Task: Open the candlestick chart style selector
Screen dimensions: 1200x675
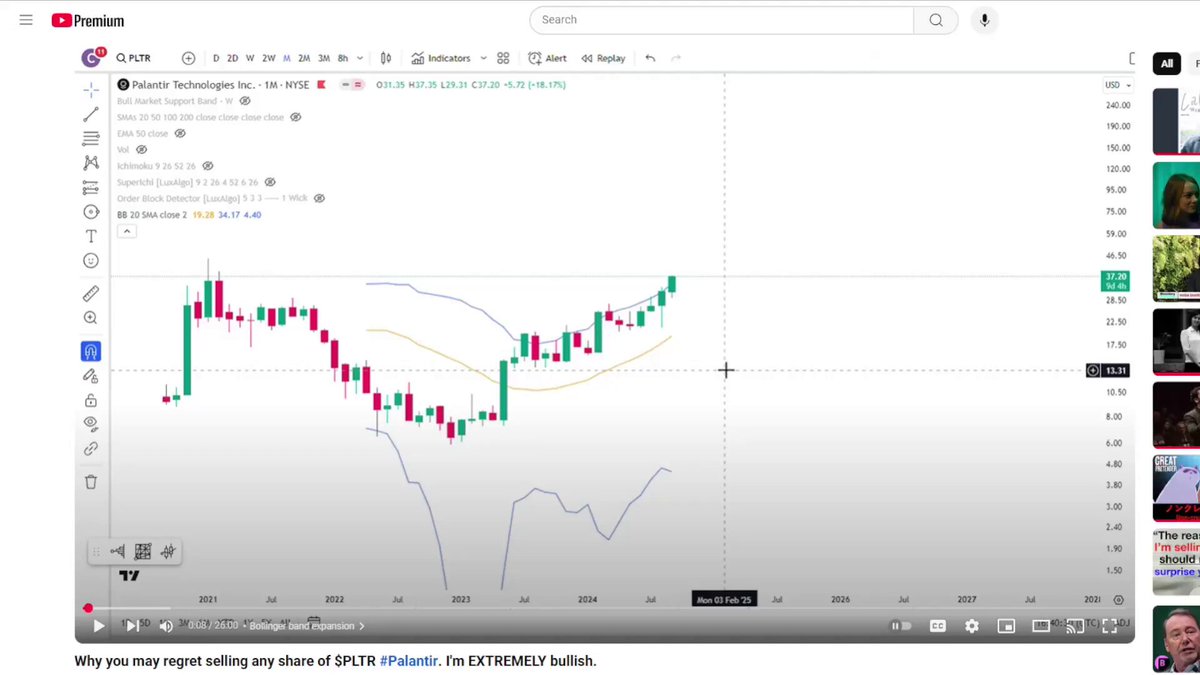Action: tap(386, 58)
